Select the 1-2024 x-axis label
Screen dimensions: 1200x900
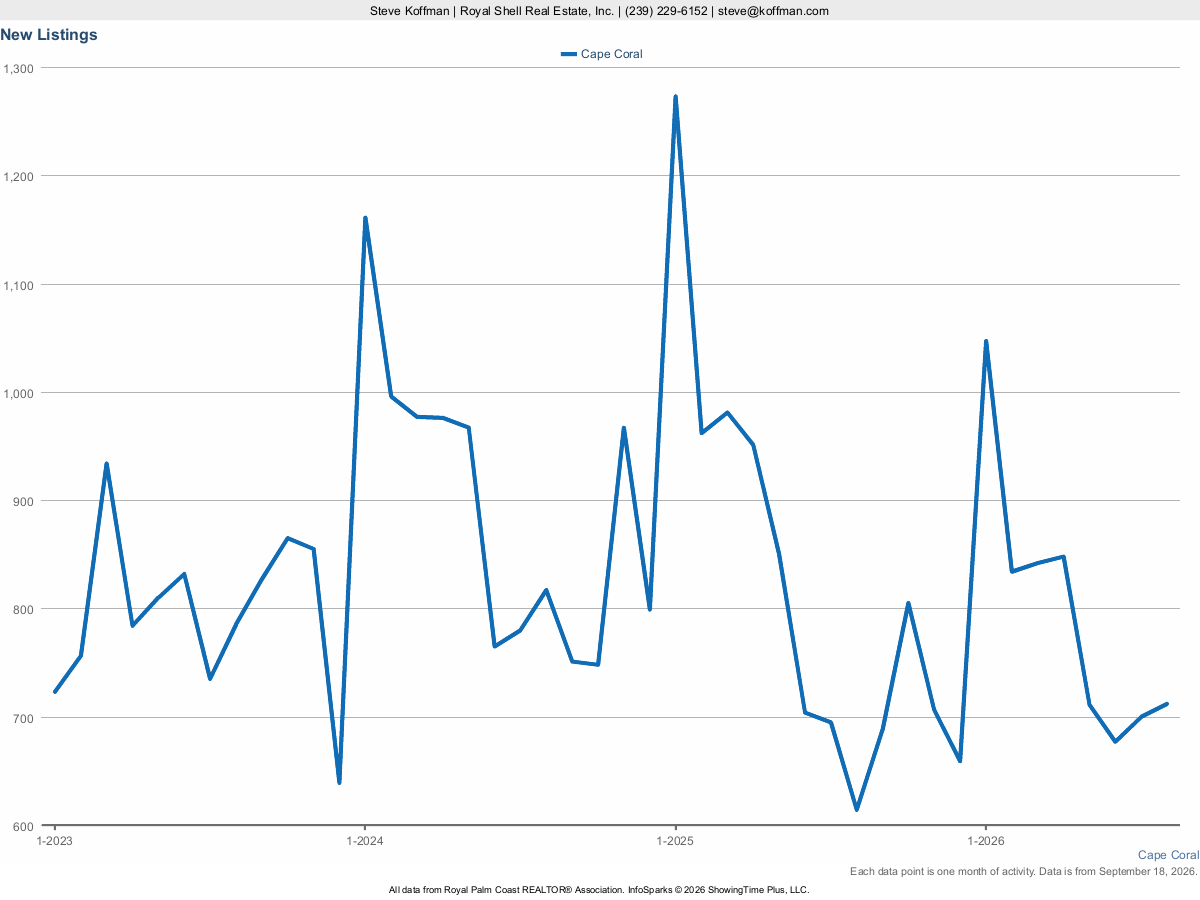365,841
